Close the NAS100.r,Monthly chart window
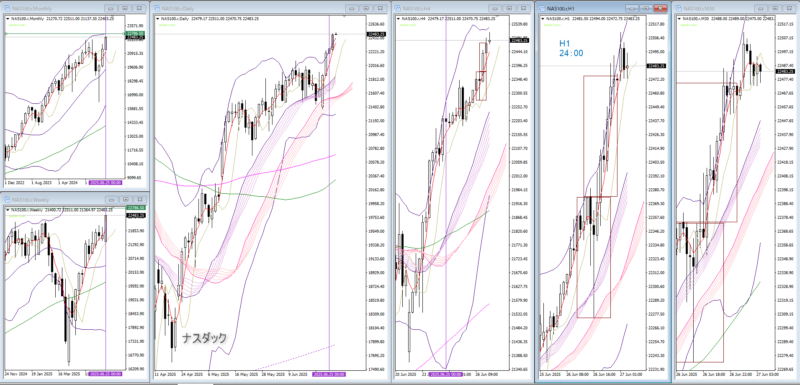Screen dimensions: 800x385 pyautogui.click(x=139, y=9)
